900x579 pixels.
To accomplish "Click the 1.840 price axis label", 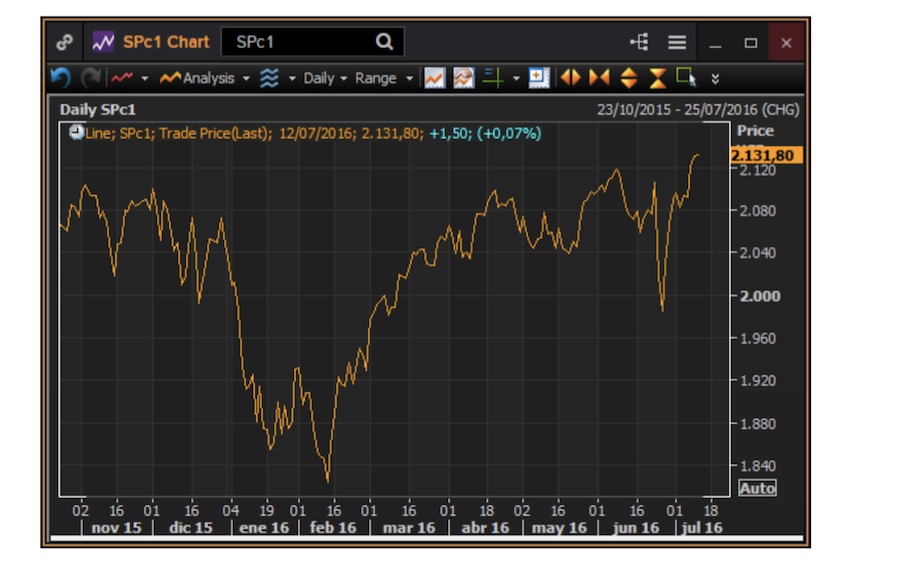I will pyautogui.click(x=758, y=466).
